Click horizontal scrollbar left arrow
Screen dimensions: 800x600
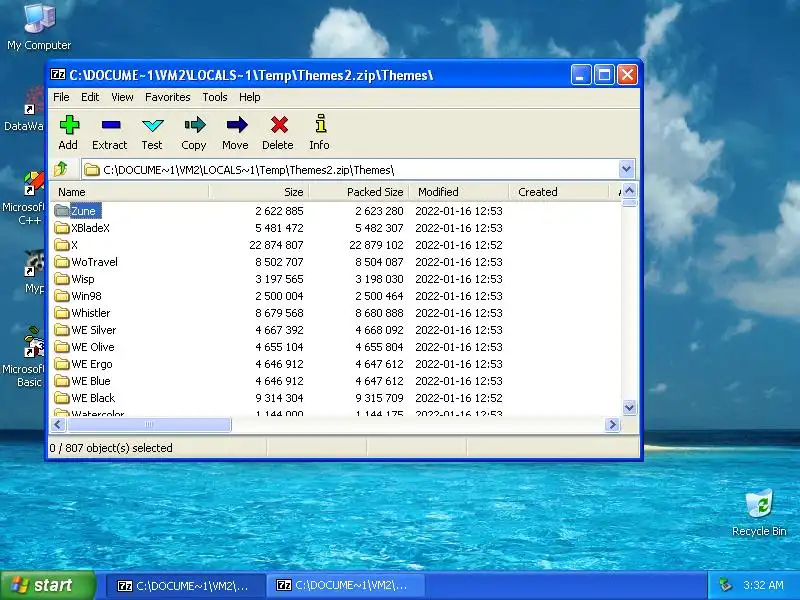[58, 424]
